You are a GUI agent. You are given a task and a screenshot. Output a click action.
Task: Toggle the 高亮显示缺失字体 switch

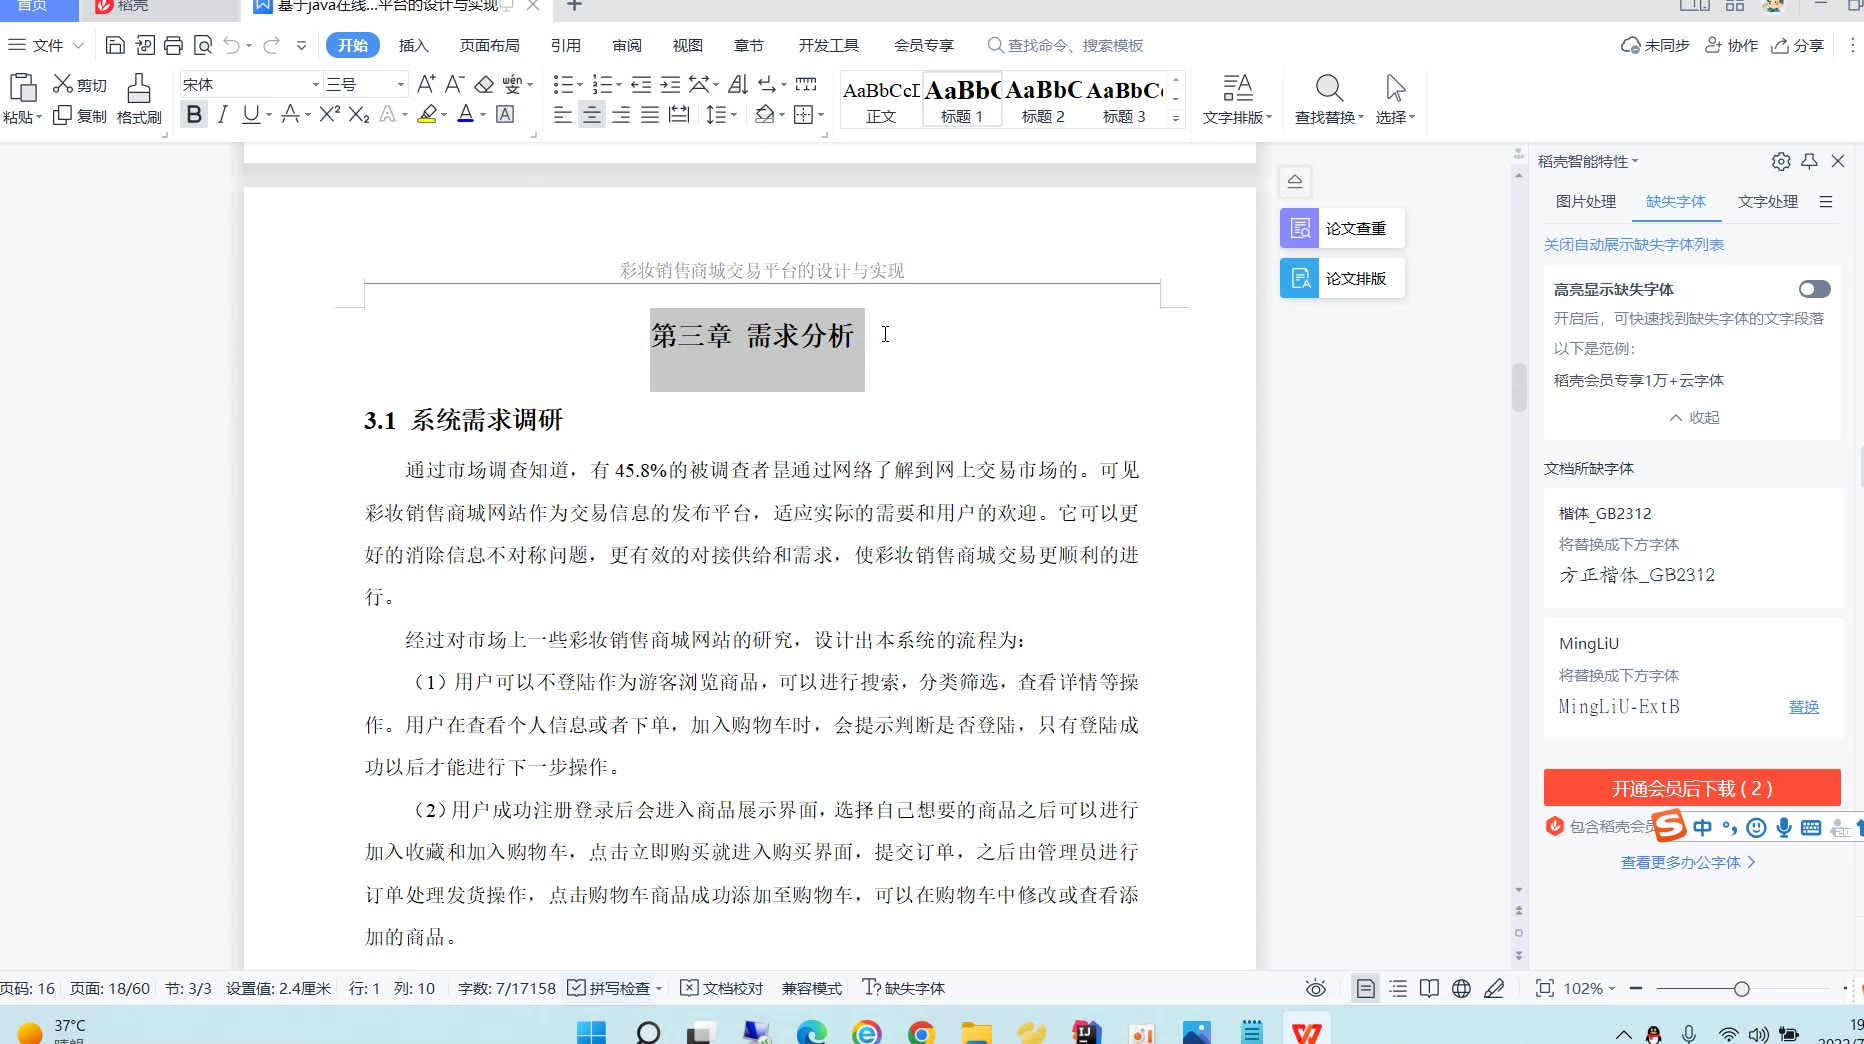pos(1814,289)
